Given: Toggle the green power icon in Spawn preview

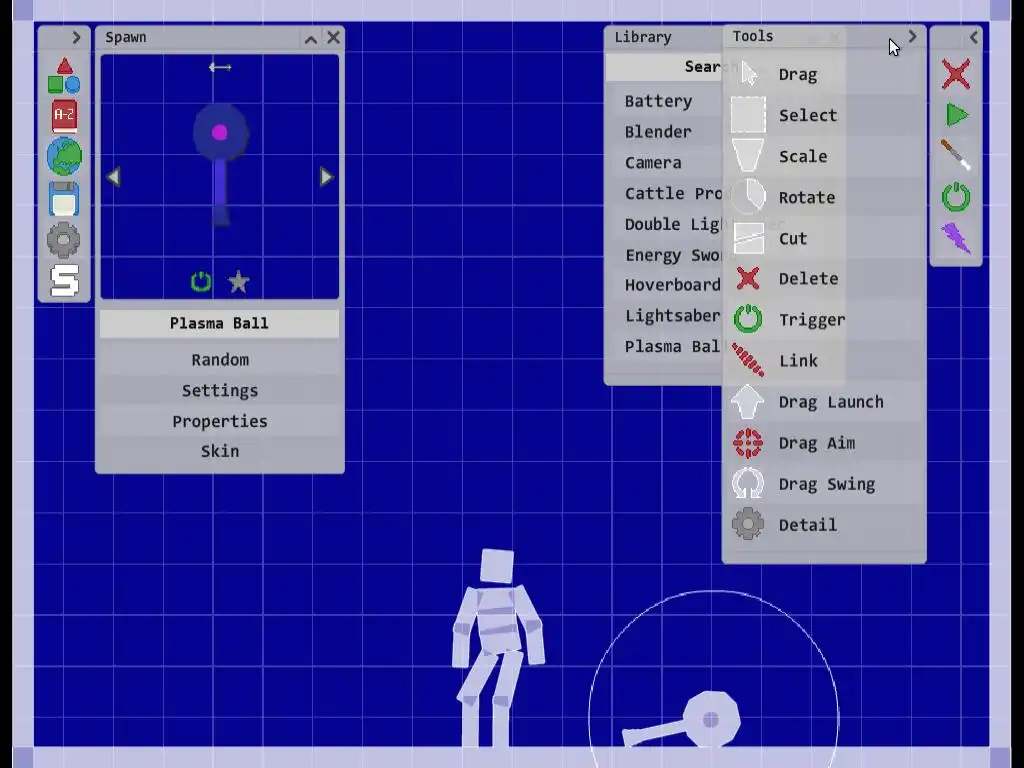Looking at the screenshot, I should [200, 281].
